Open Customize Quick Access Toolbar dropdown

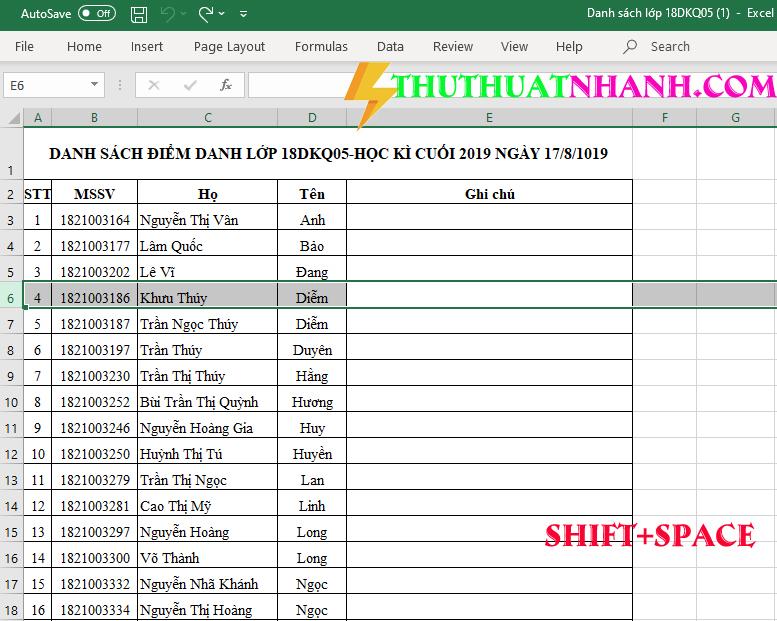coord(243,14)
